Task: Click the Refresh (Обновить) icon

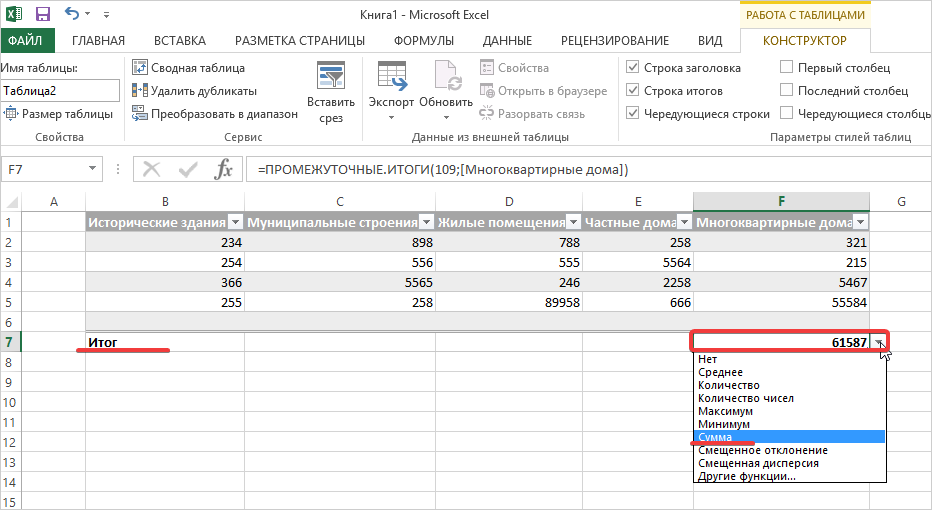Action: pos(446,77)
